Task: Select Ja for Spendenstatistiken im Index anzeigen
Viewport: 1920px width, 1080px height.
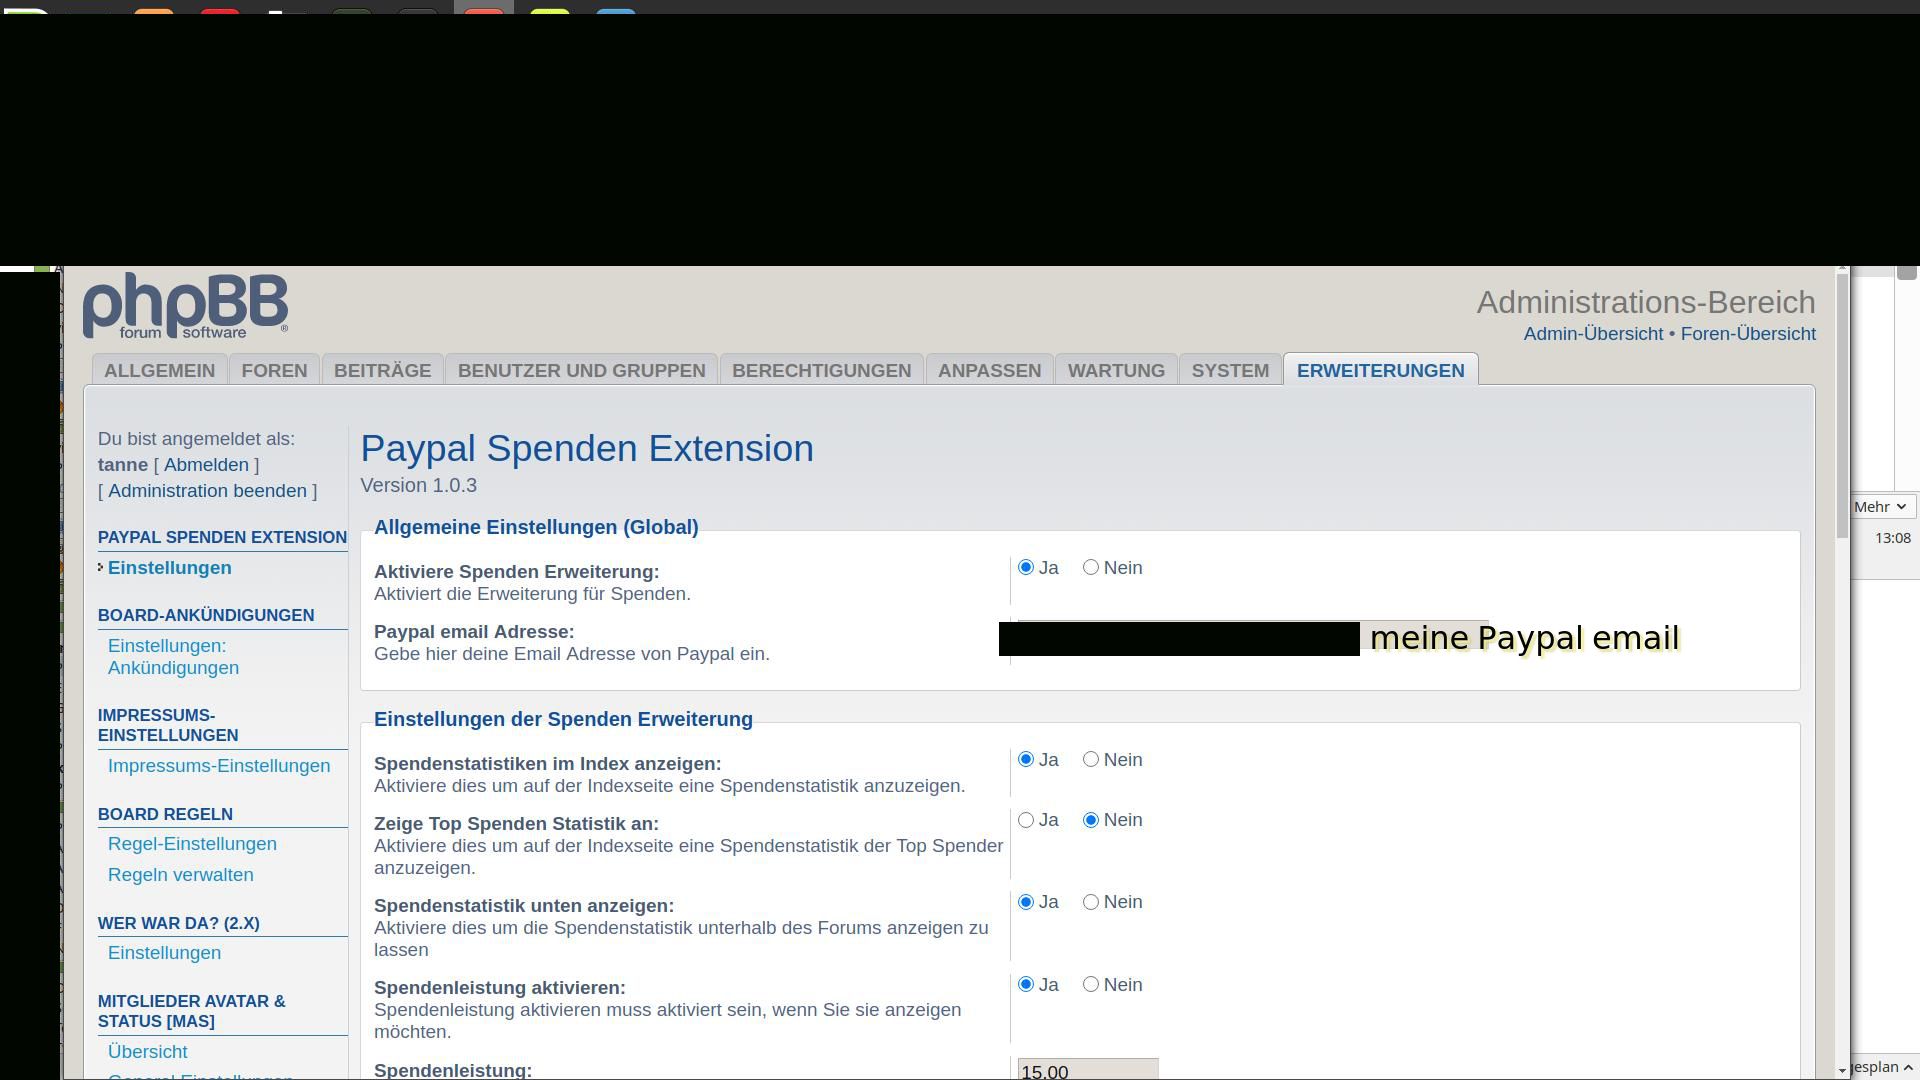Action: [1025, 760]
